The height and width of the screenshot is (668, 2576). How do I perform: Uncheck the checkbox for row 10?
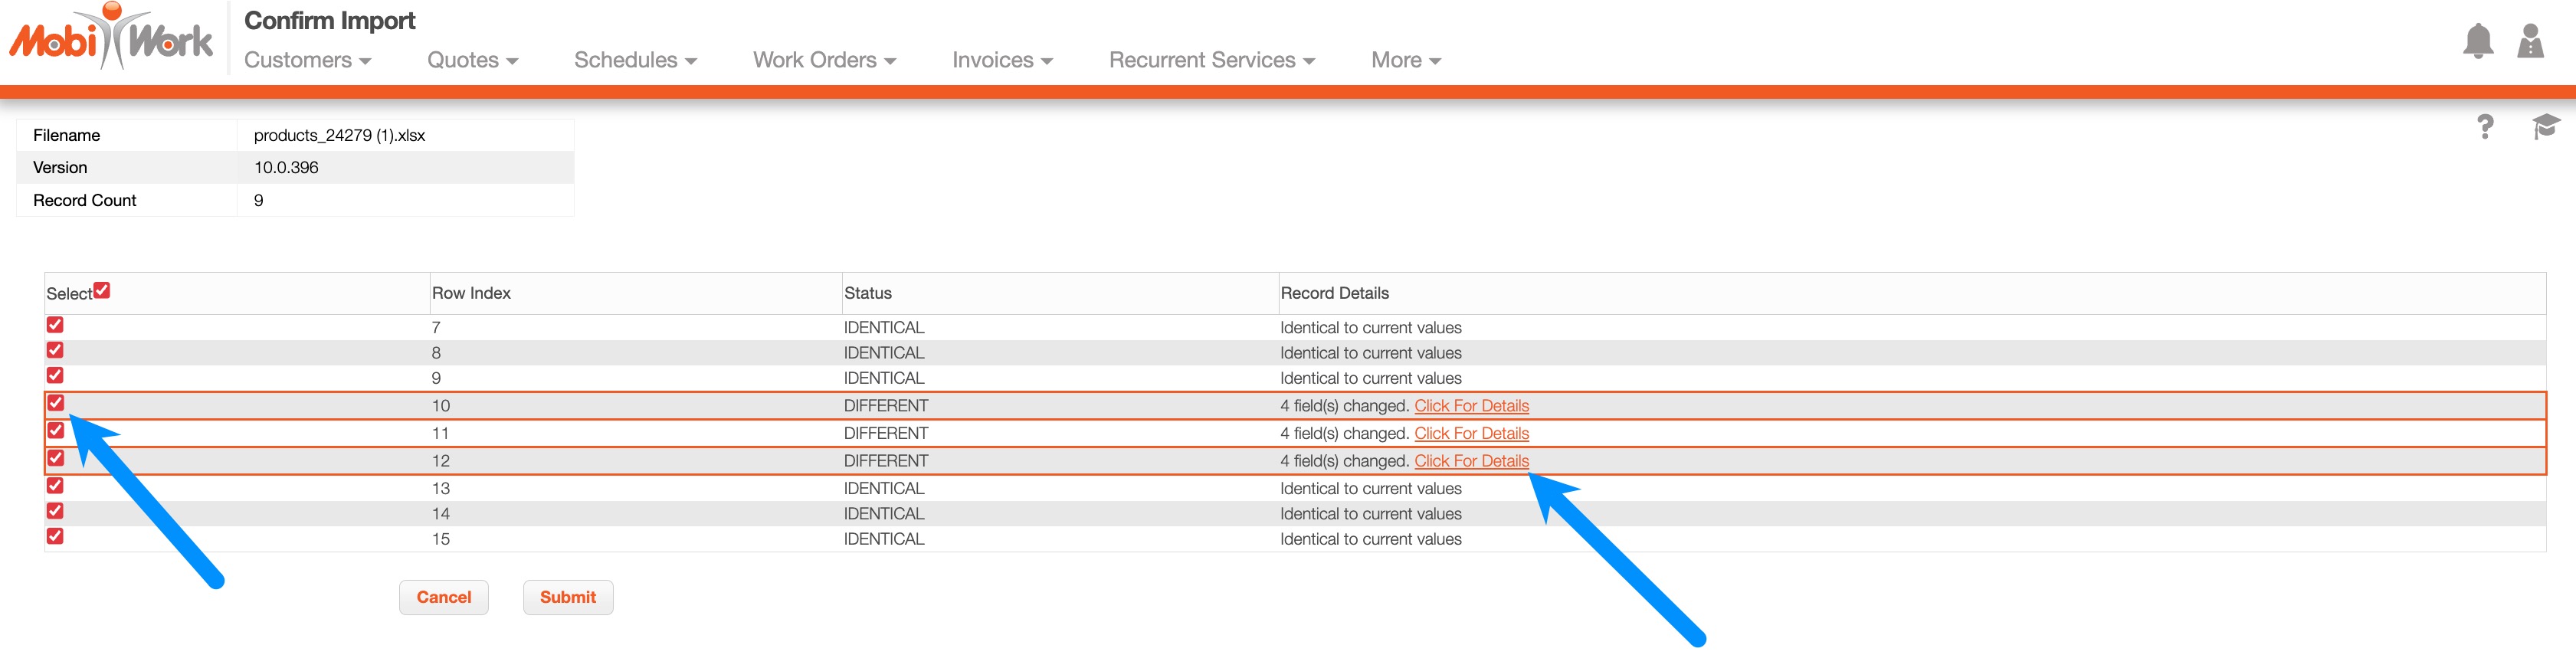[55, 403]
